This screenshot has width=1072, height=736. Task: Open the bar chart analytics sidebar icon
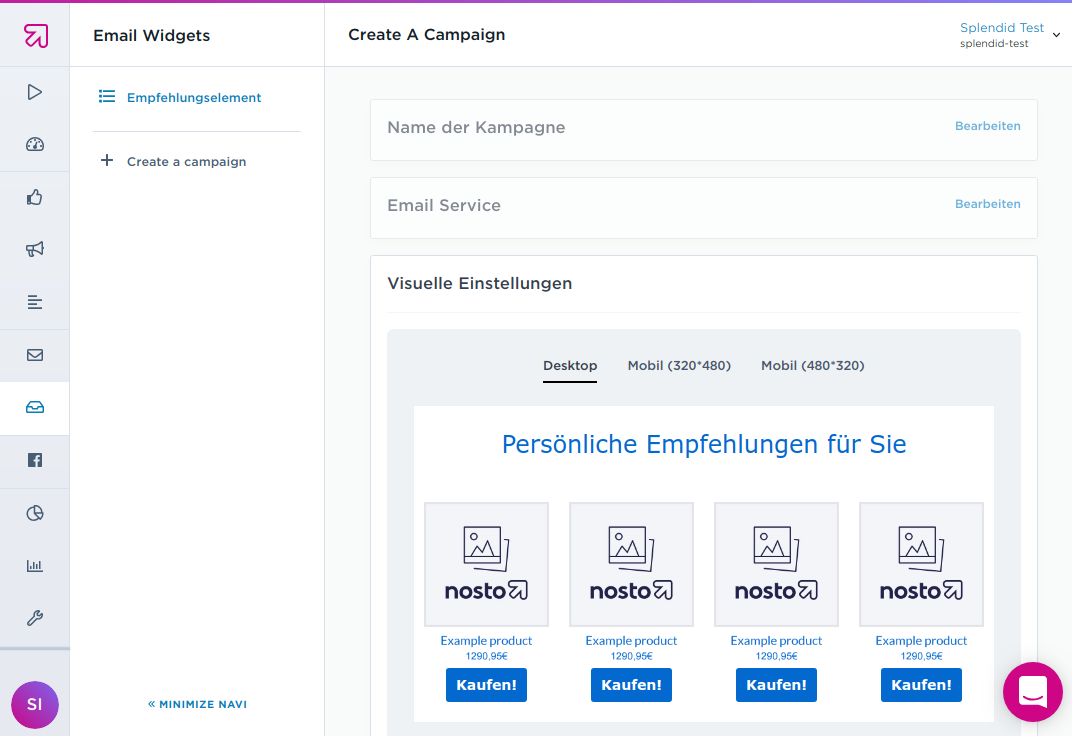pyautogui.click(x=35, y=566)
